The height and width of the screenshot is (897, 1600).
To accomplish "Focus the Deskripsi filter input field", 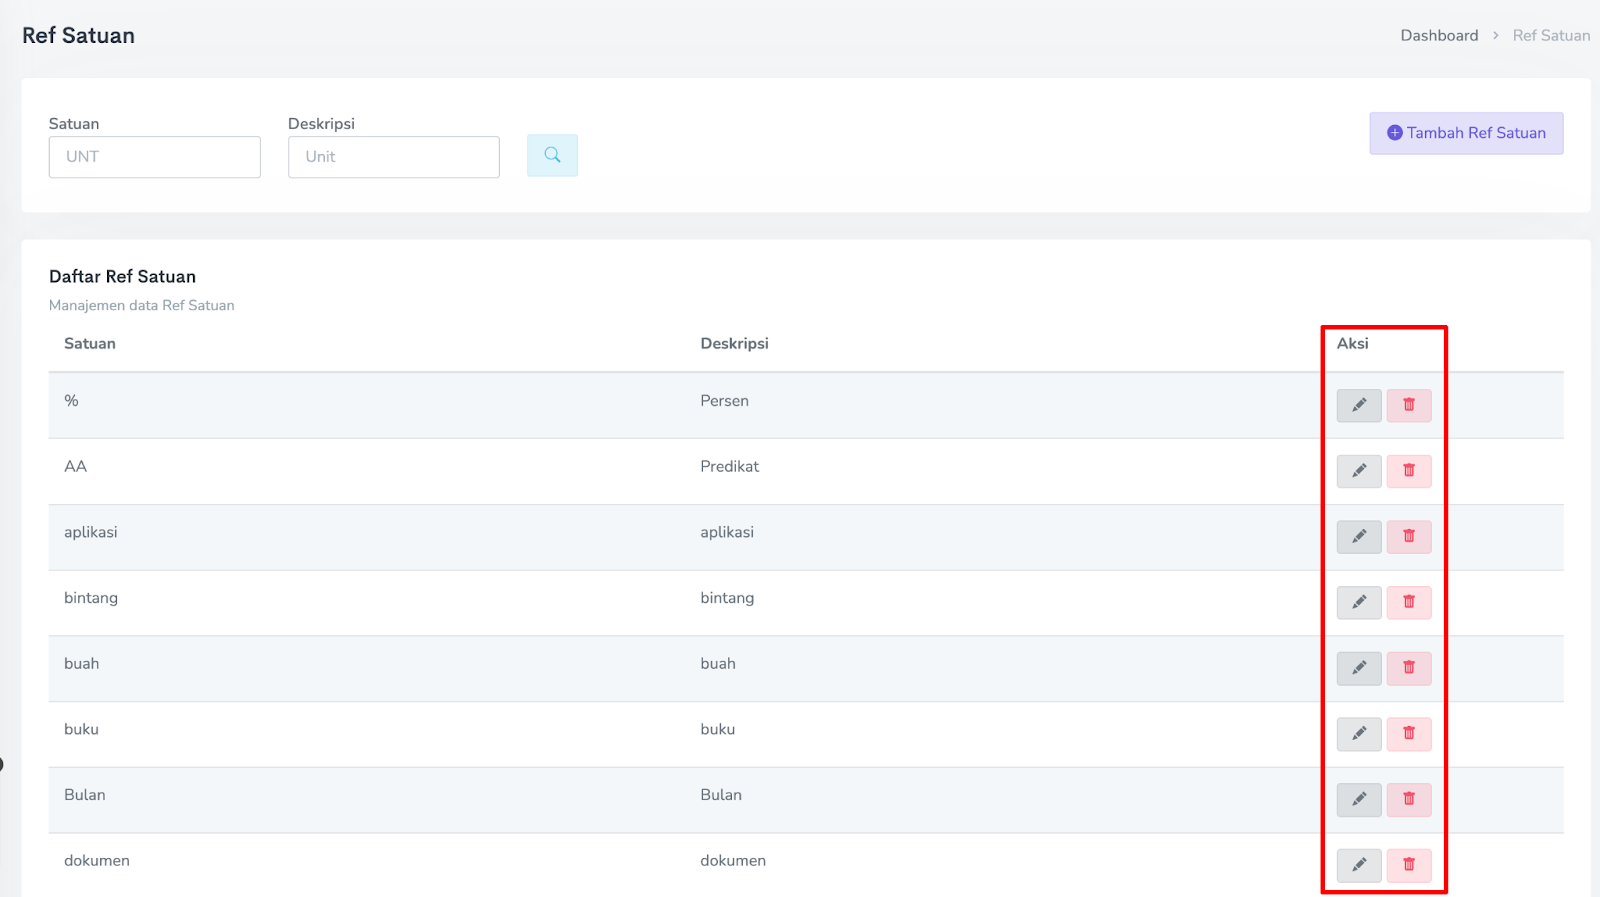I will pyautogui.click(x=394, y=157).
